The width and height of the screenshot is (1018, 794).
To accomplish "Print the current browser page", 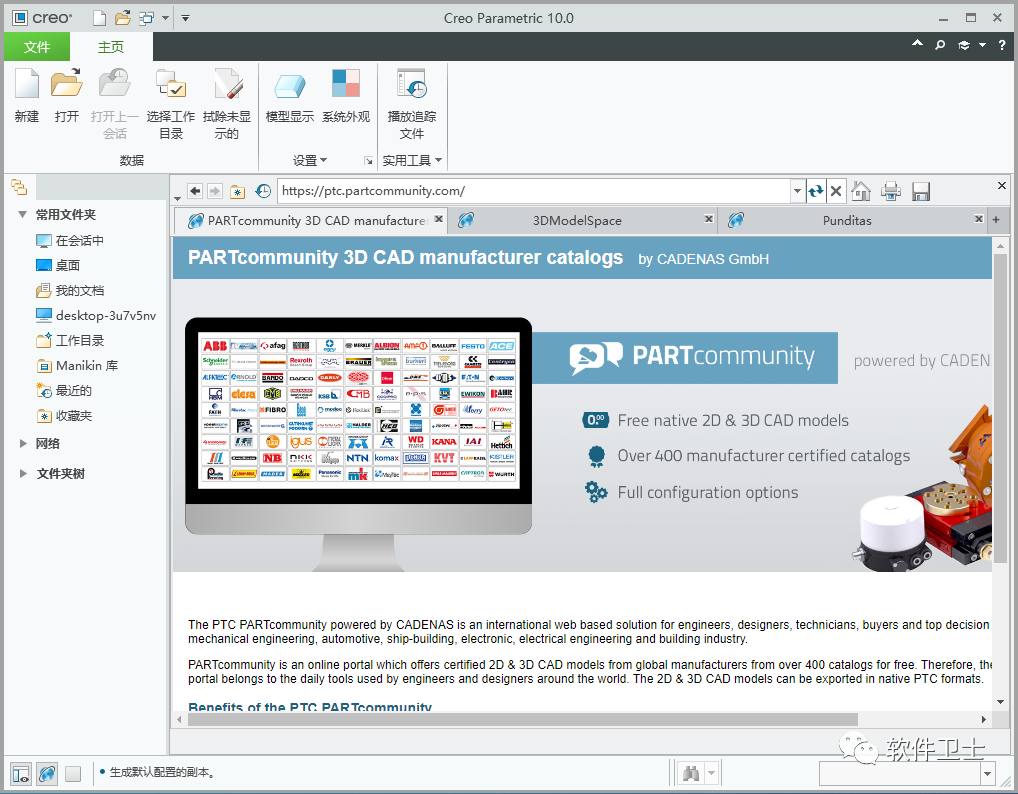I will coord(891,191).
